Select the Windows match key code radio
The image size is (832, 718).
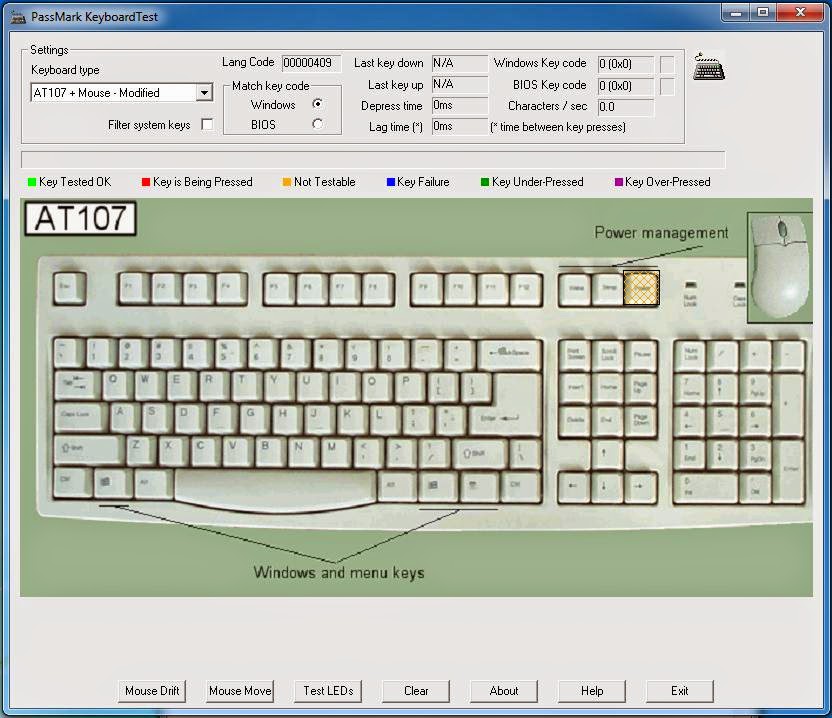pos(317,103)
